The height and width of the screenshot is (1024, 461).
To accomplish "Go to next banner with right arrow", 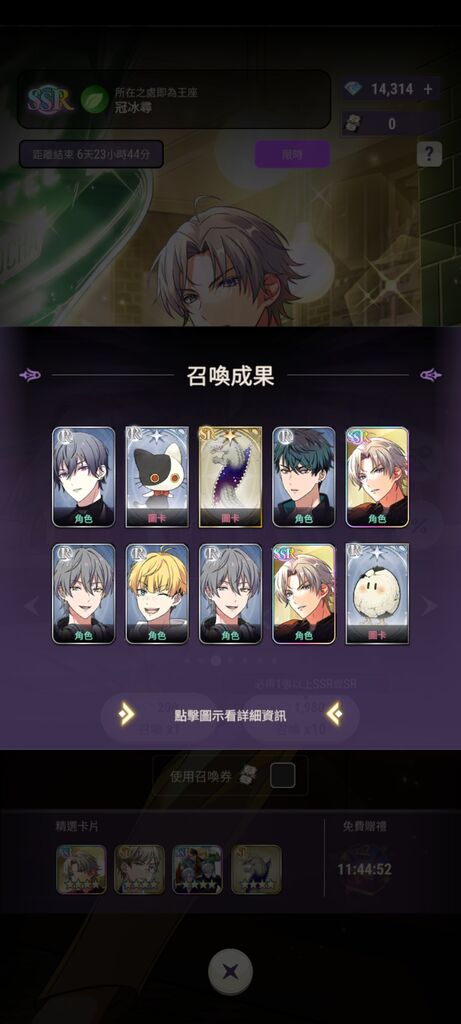I will [x=428, y=606].
